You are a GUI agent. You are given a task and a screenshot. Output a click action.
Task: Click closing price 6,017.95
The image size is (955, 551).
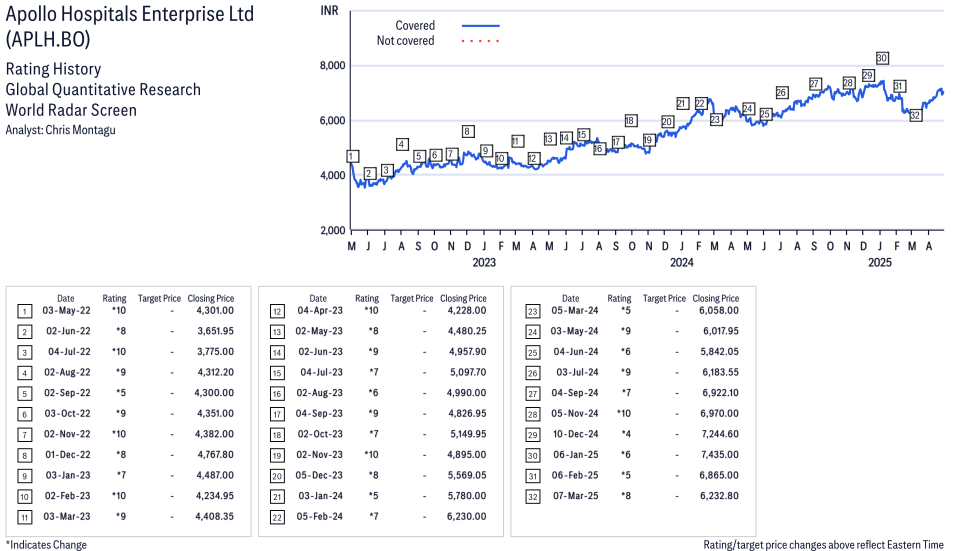click(x=721, y=331)
